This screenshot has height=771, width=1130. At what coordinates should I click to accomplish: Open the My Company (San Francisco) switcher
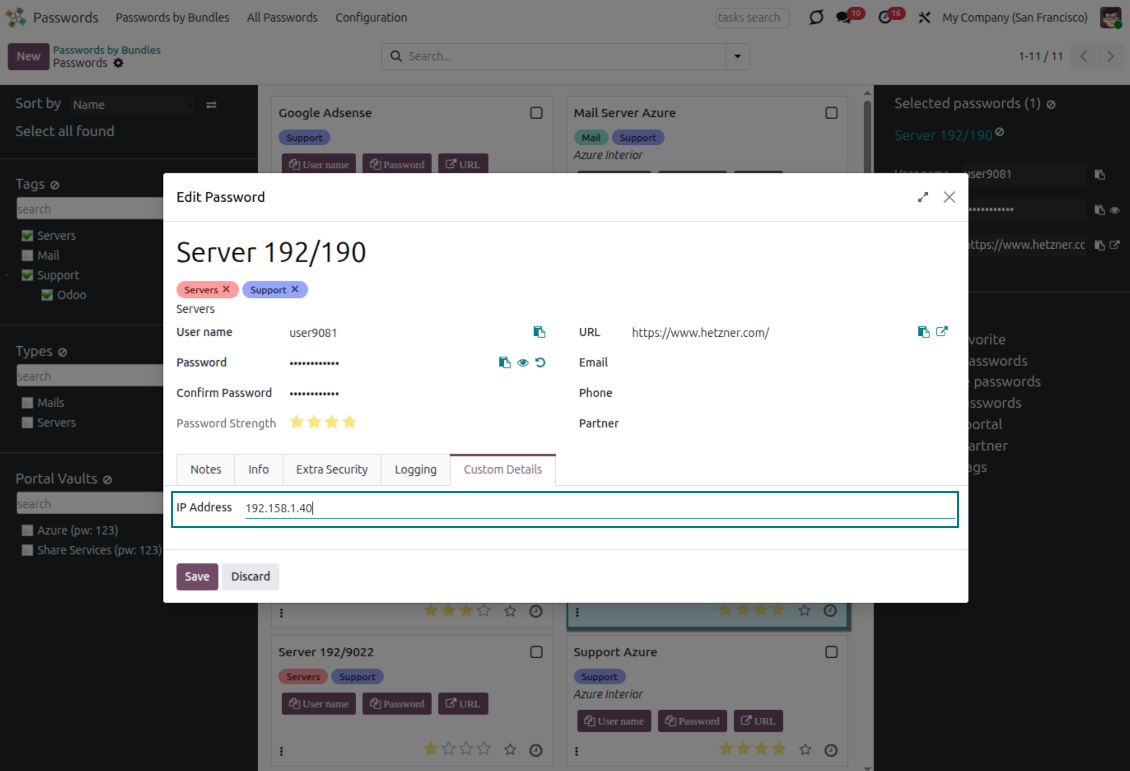coord(1014,18)
